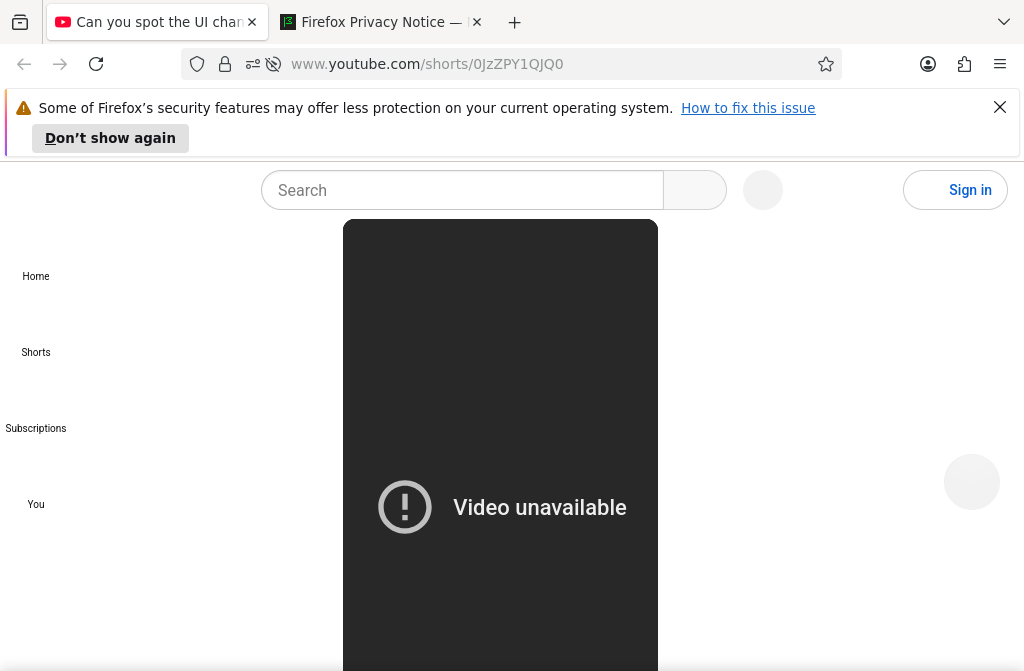Open the tracking protection shield icon

coord(197,64)
